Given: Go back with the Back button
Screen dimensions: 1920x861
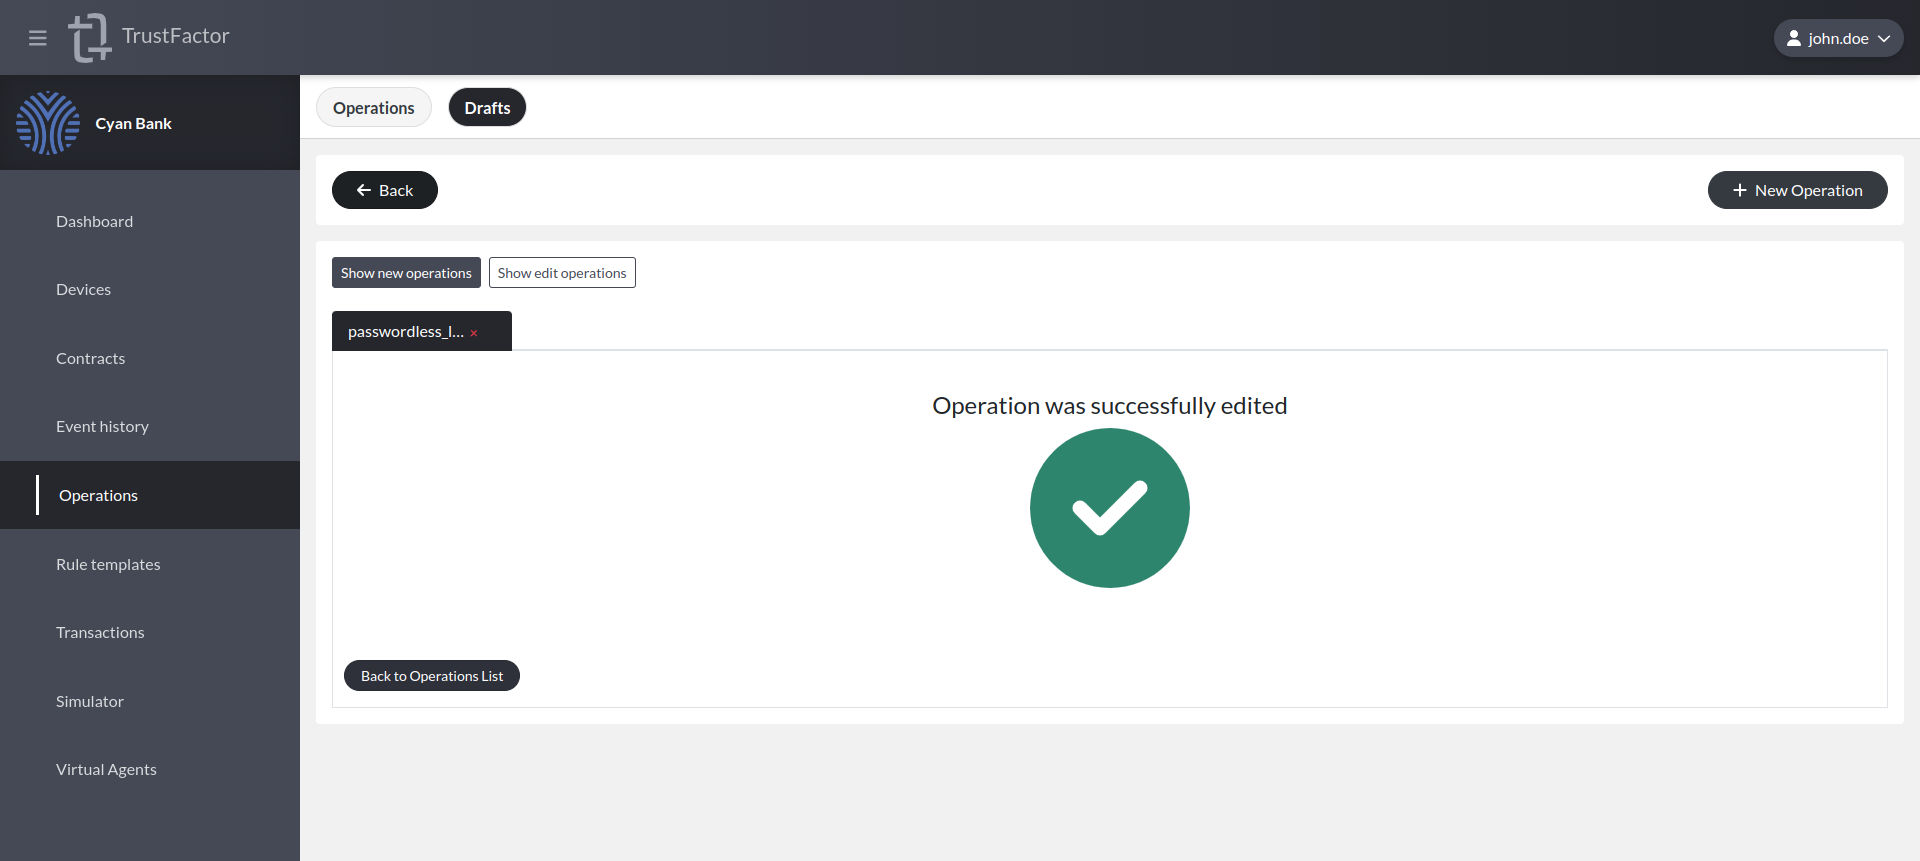Looking at the screenshot, I should [x=385, y=190].
